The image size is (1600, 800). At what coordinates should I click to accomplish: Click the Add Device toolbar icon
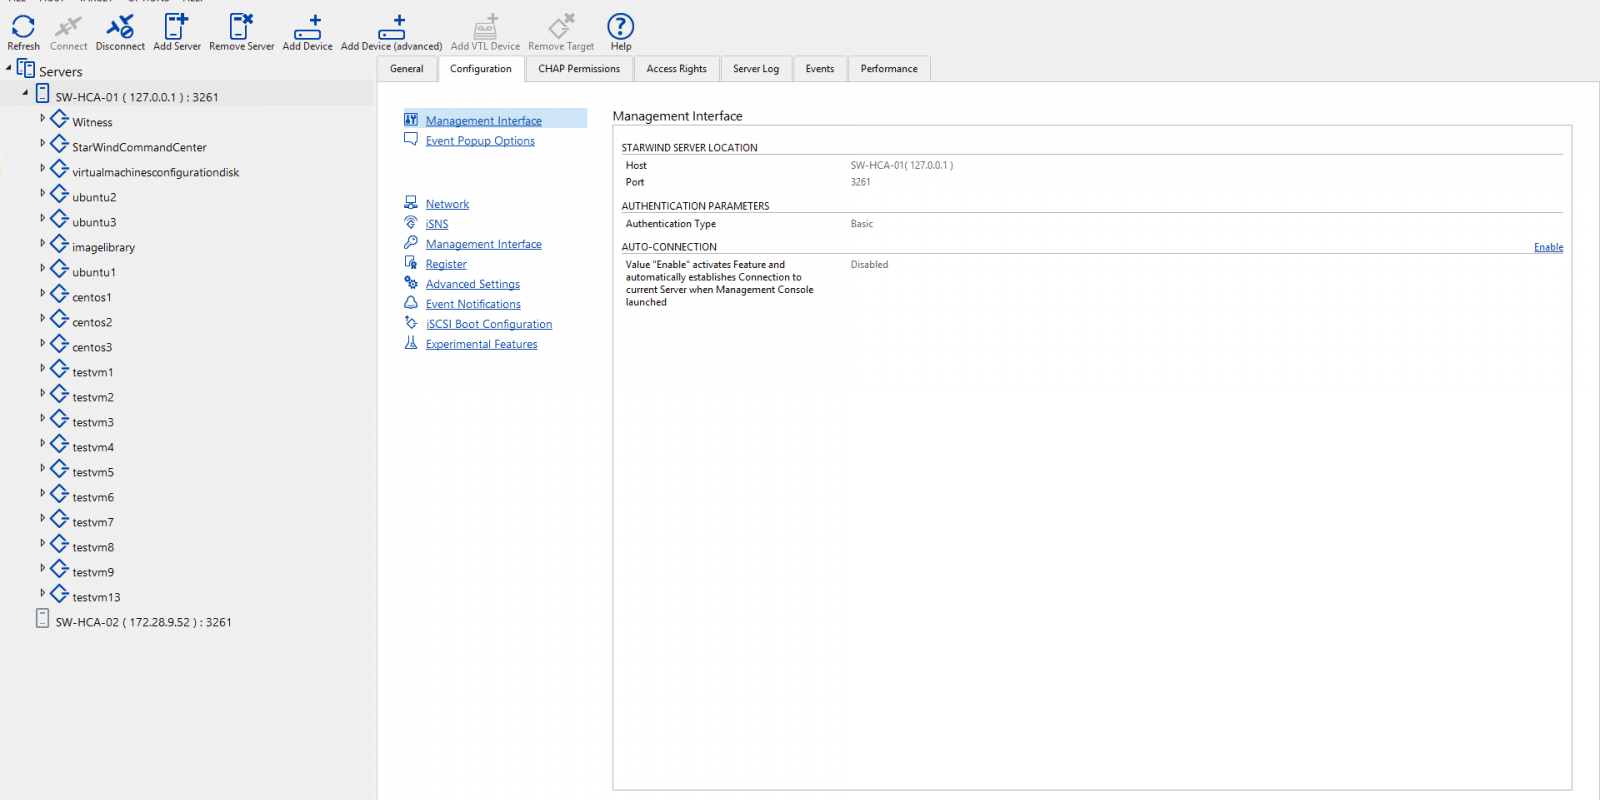307,26
